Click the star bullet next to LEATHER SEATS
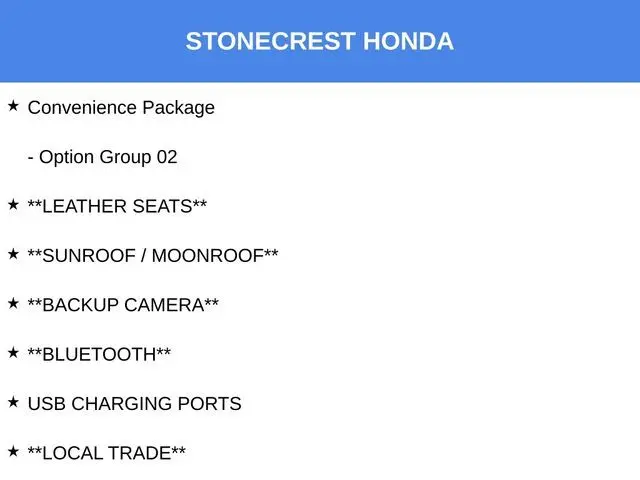This screenshot has height=480, width=640. click(13, 204)
